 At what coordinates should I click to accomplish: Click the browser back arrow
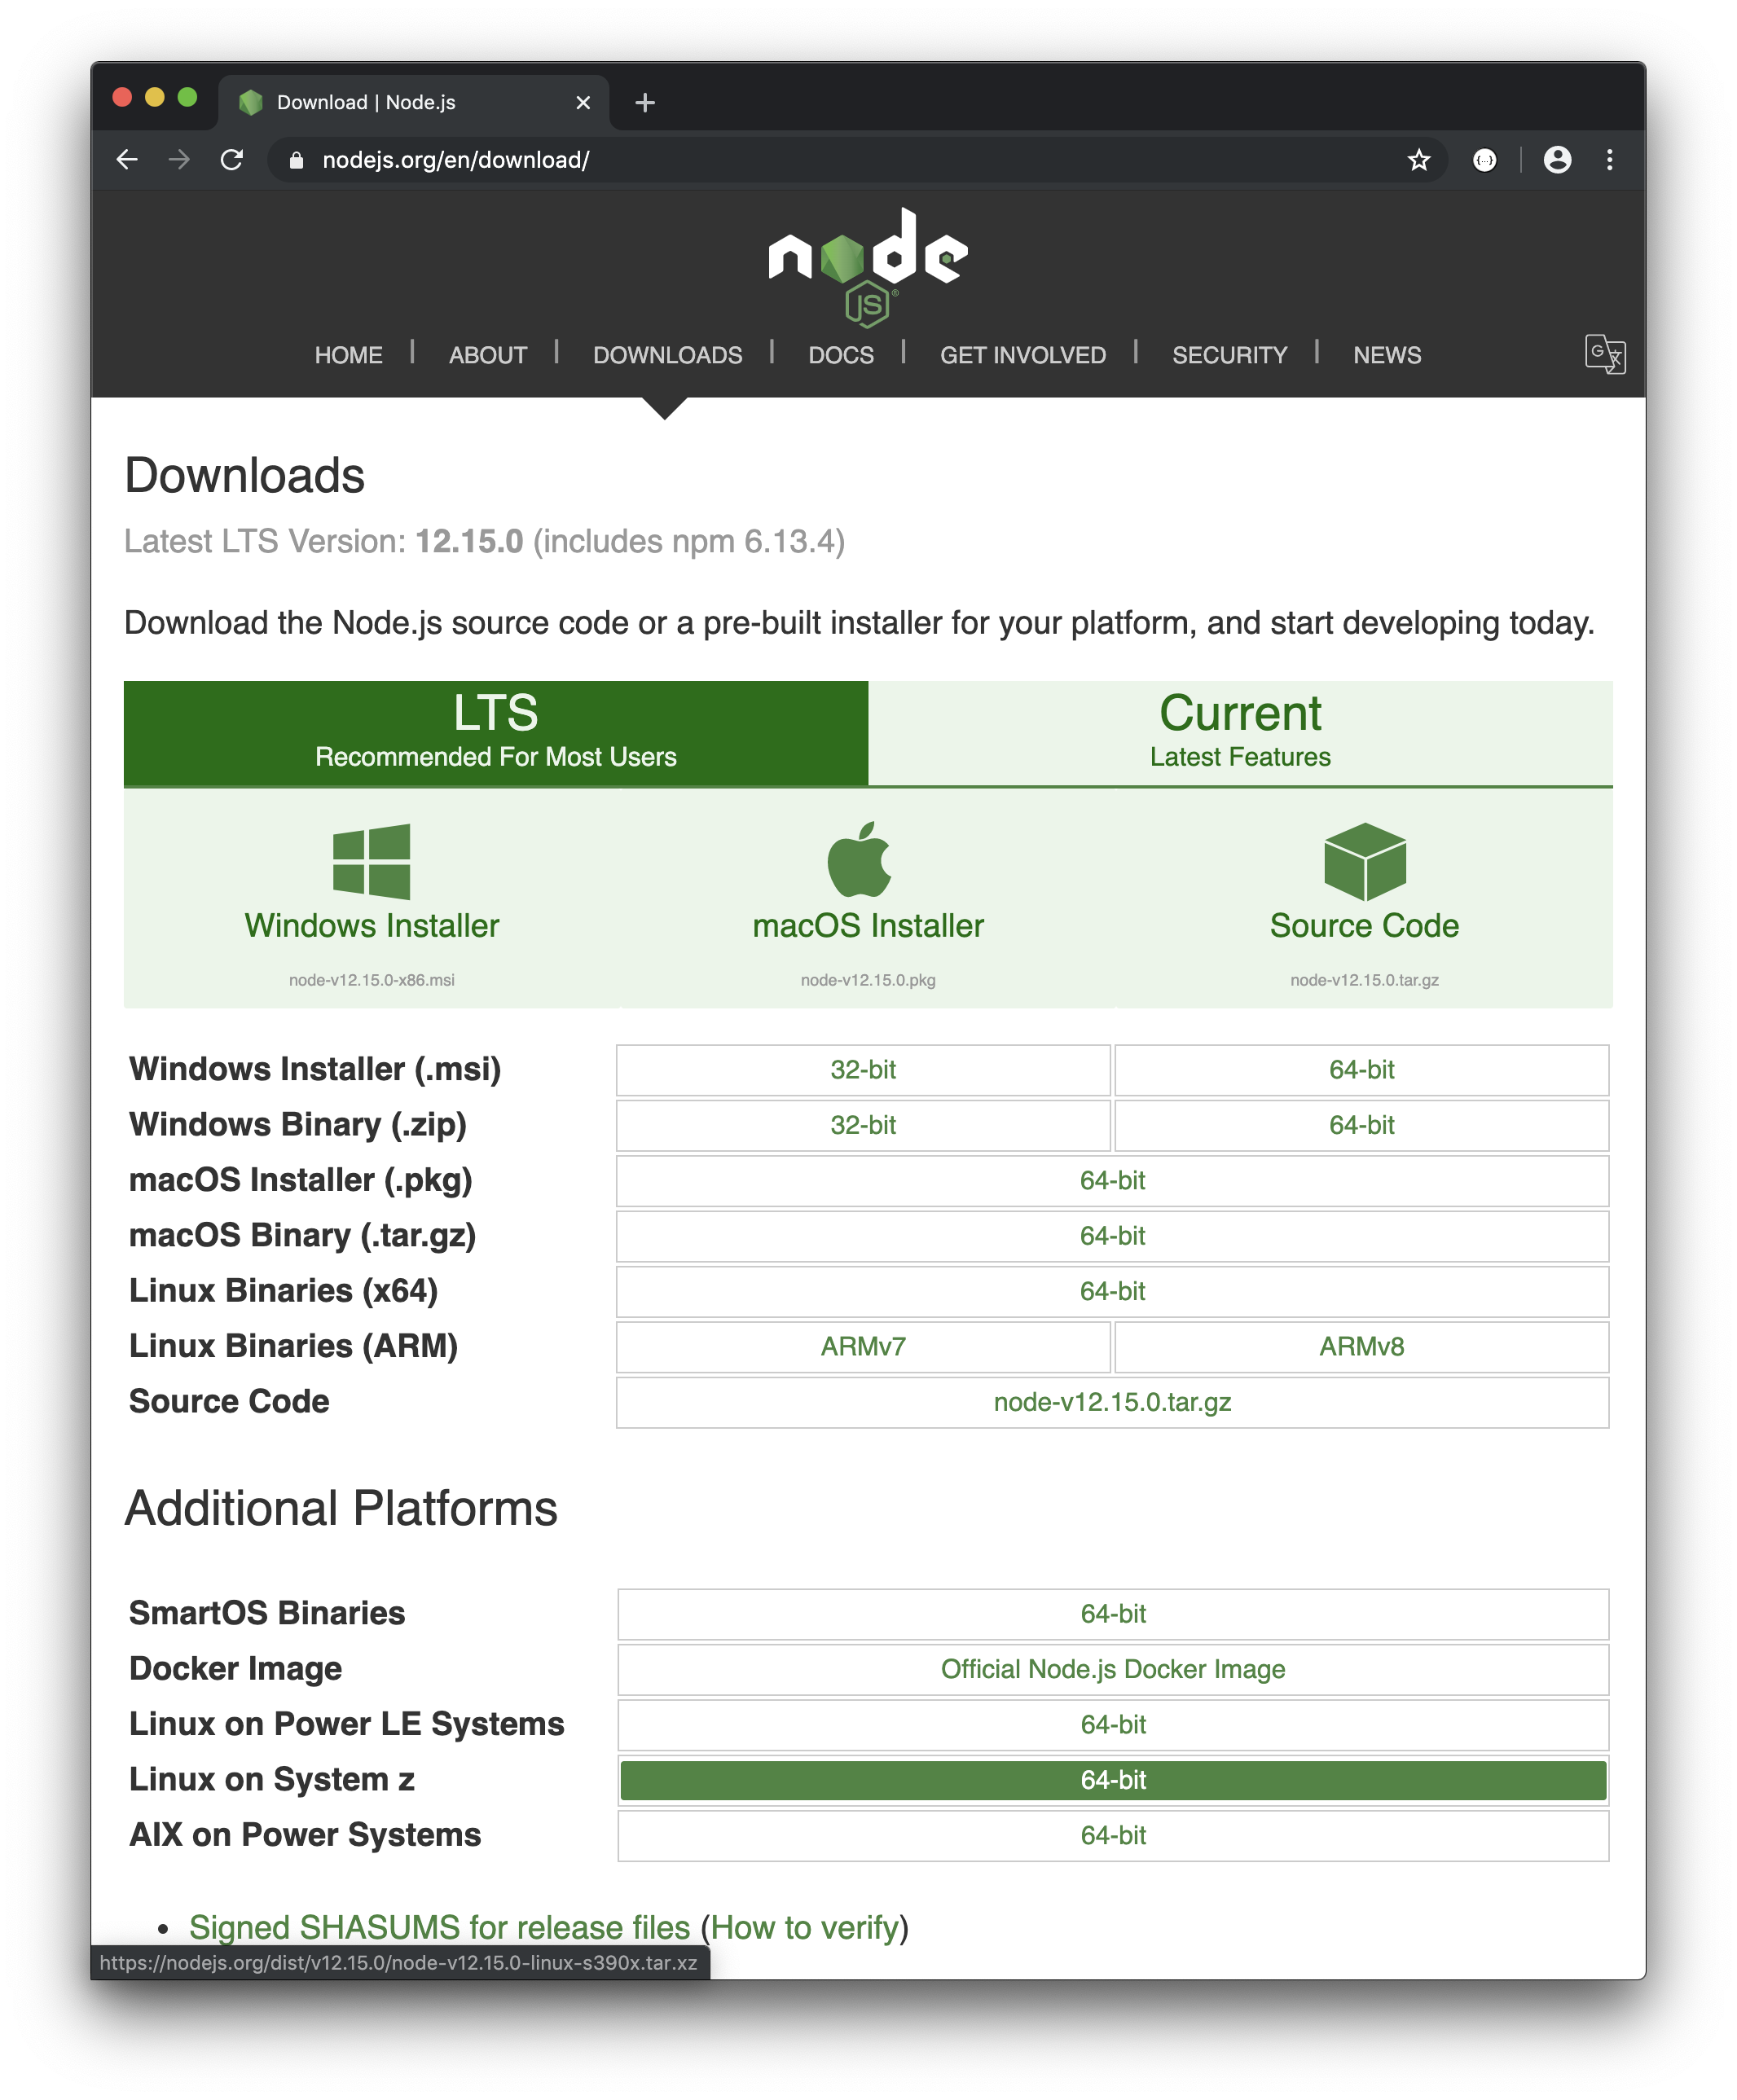[x=127, y=160]
